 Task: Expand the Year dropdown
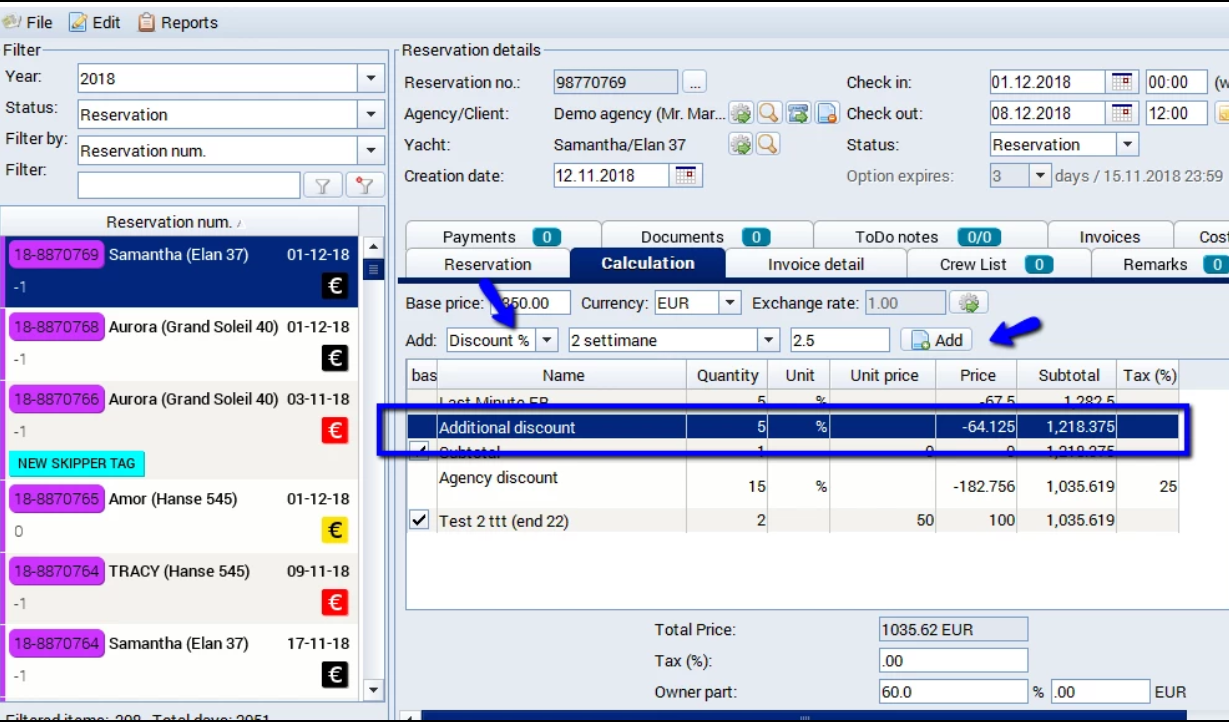pyautogui.click(x=371, y=78)
